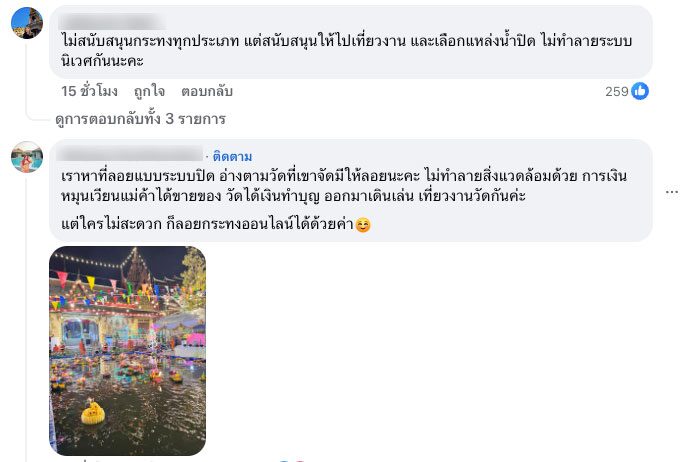Click the smiling emoji ending the comment
680x462 pixels.
coord(363,225)
